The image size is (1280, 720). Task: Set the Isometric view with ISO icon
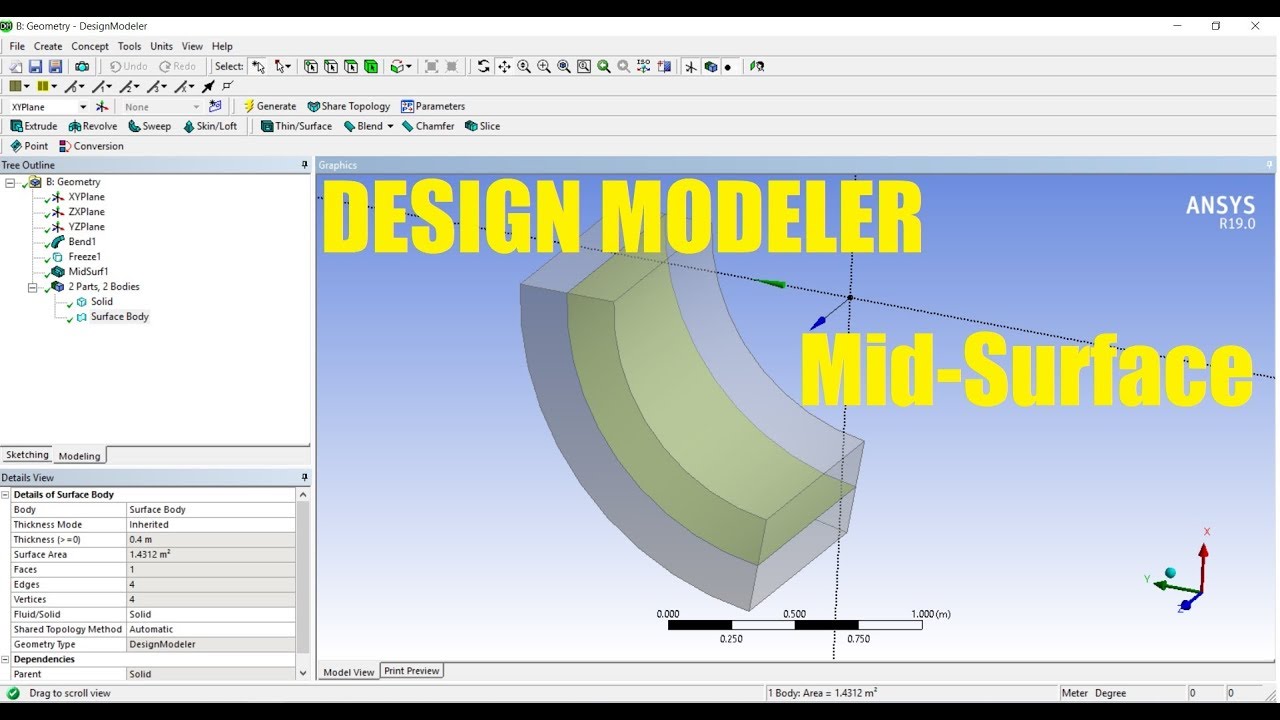tap(644, 66)
